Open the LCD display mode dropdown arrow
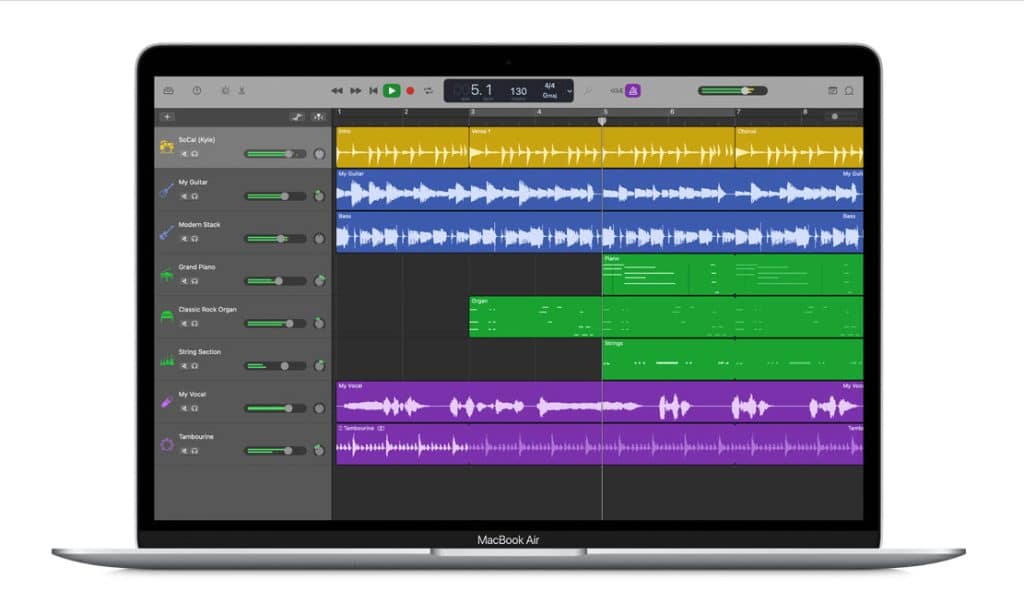1024x615 pixels. pyautogui.click(x=569, y=91)
